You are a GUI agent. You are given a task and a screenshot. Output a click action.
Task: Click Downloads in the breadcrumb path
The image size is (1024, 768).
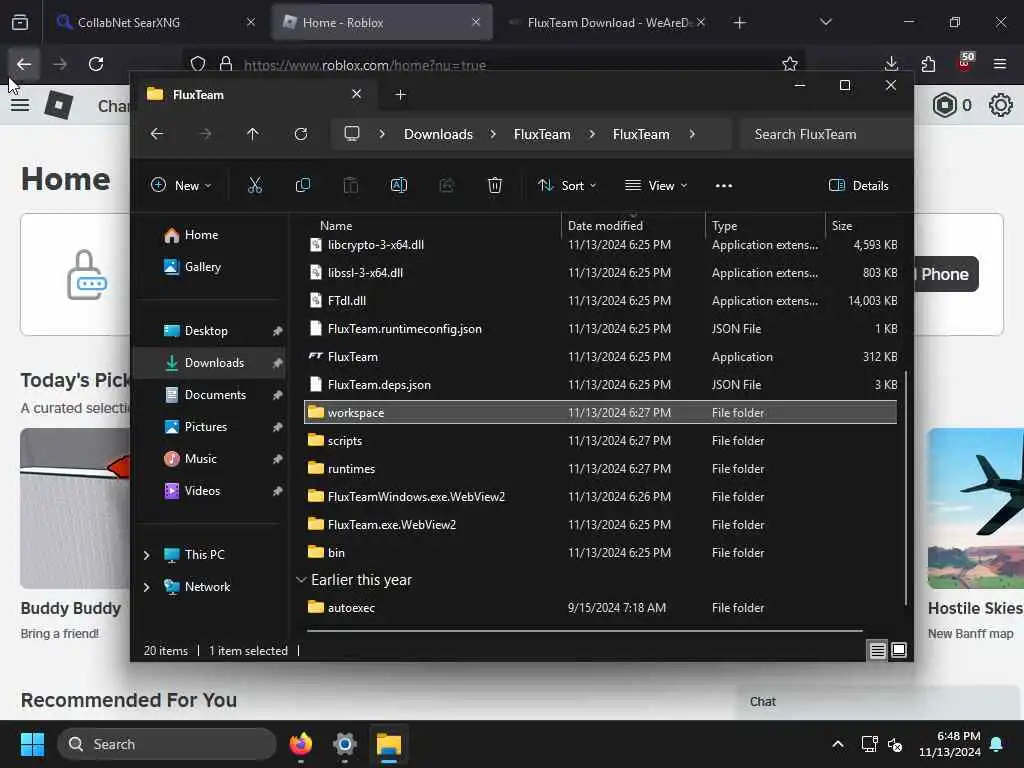pyautogui.click(x=438, y=134)
